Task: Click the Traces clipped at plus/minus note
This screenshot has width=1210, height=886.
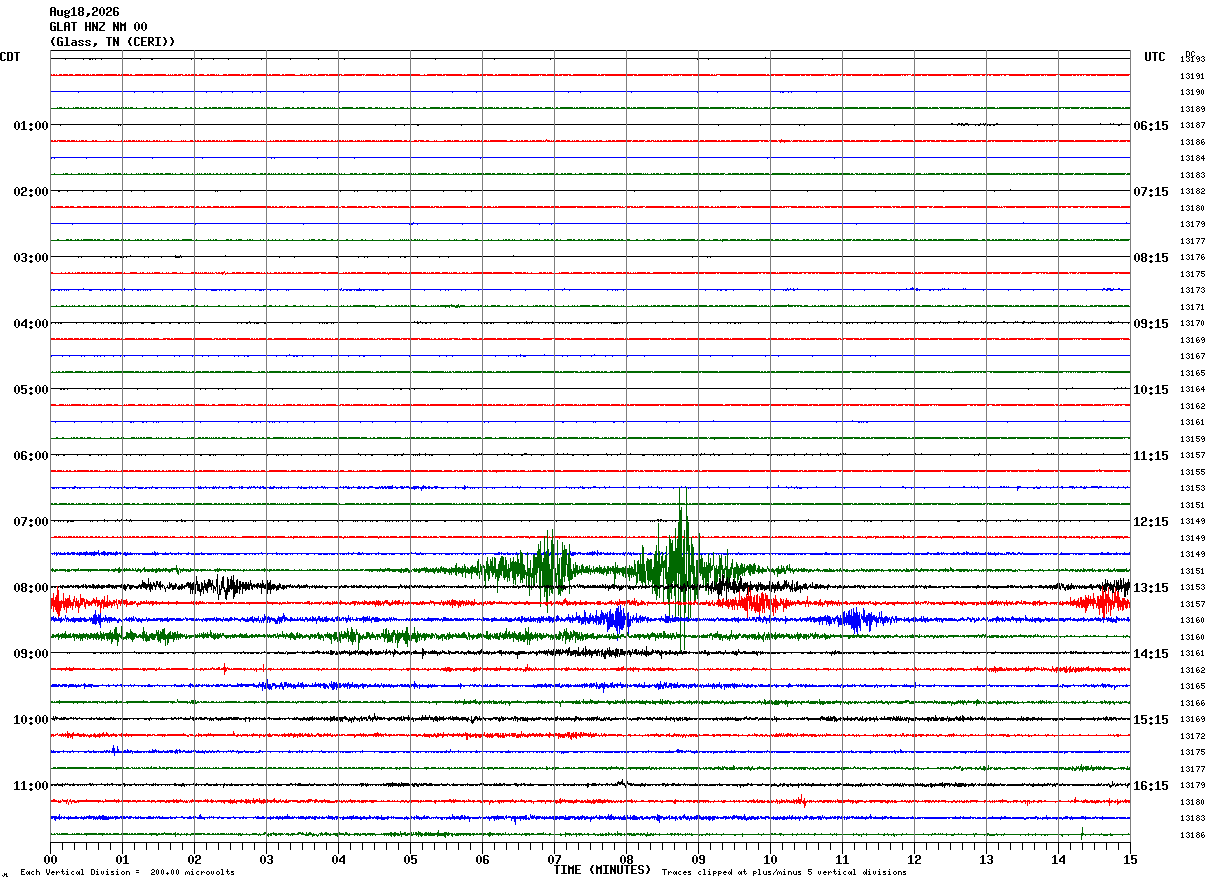Action: [784, 873]
